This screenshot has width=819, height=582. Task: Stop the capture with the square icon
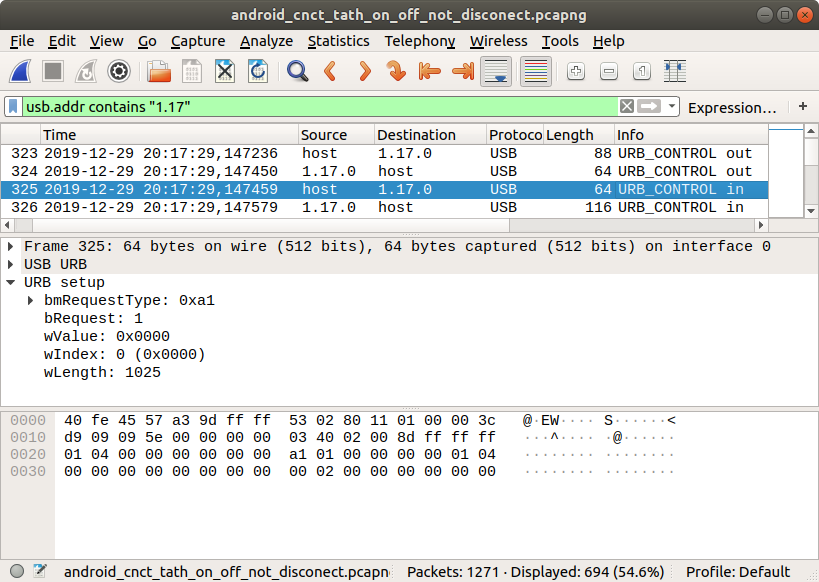53,71
